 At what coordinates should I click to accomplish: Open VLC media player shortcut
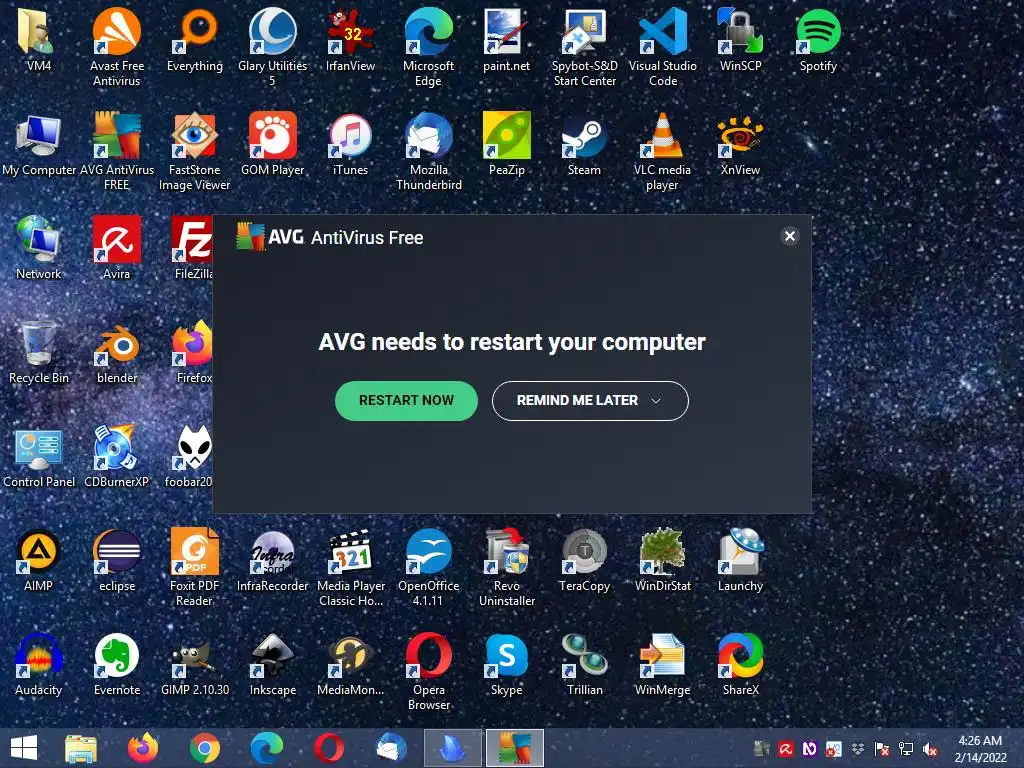coord(662,150)
